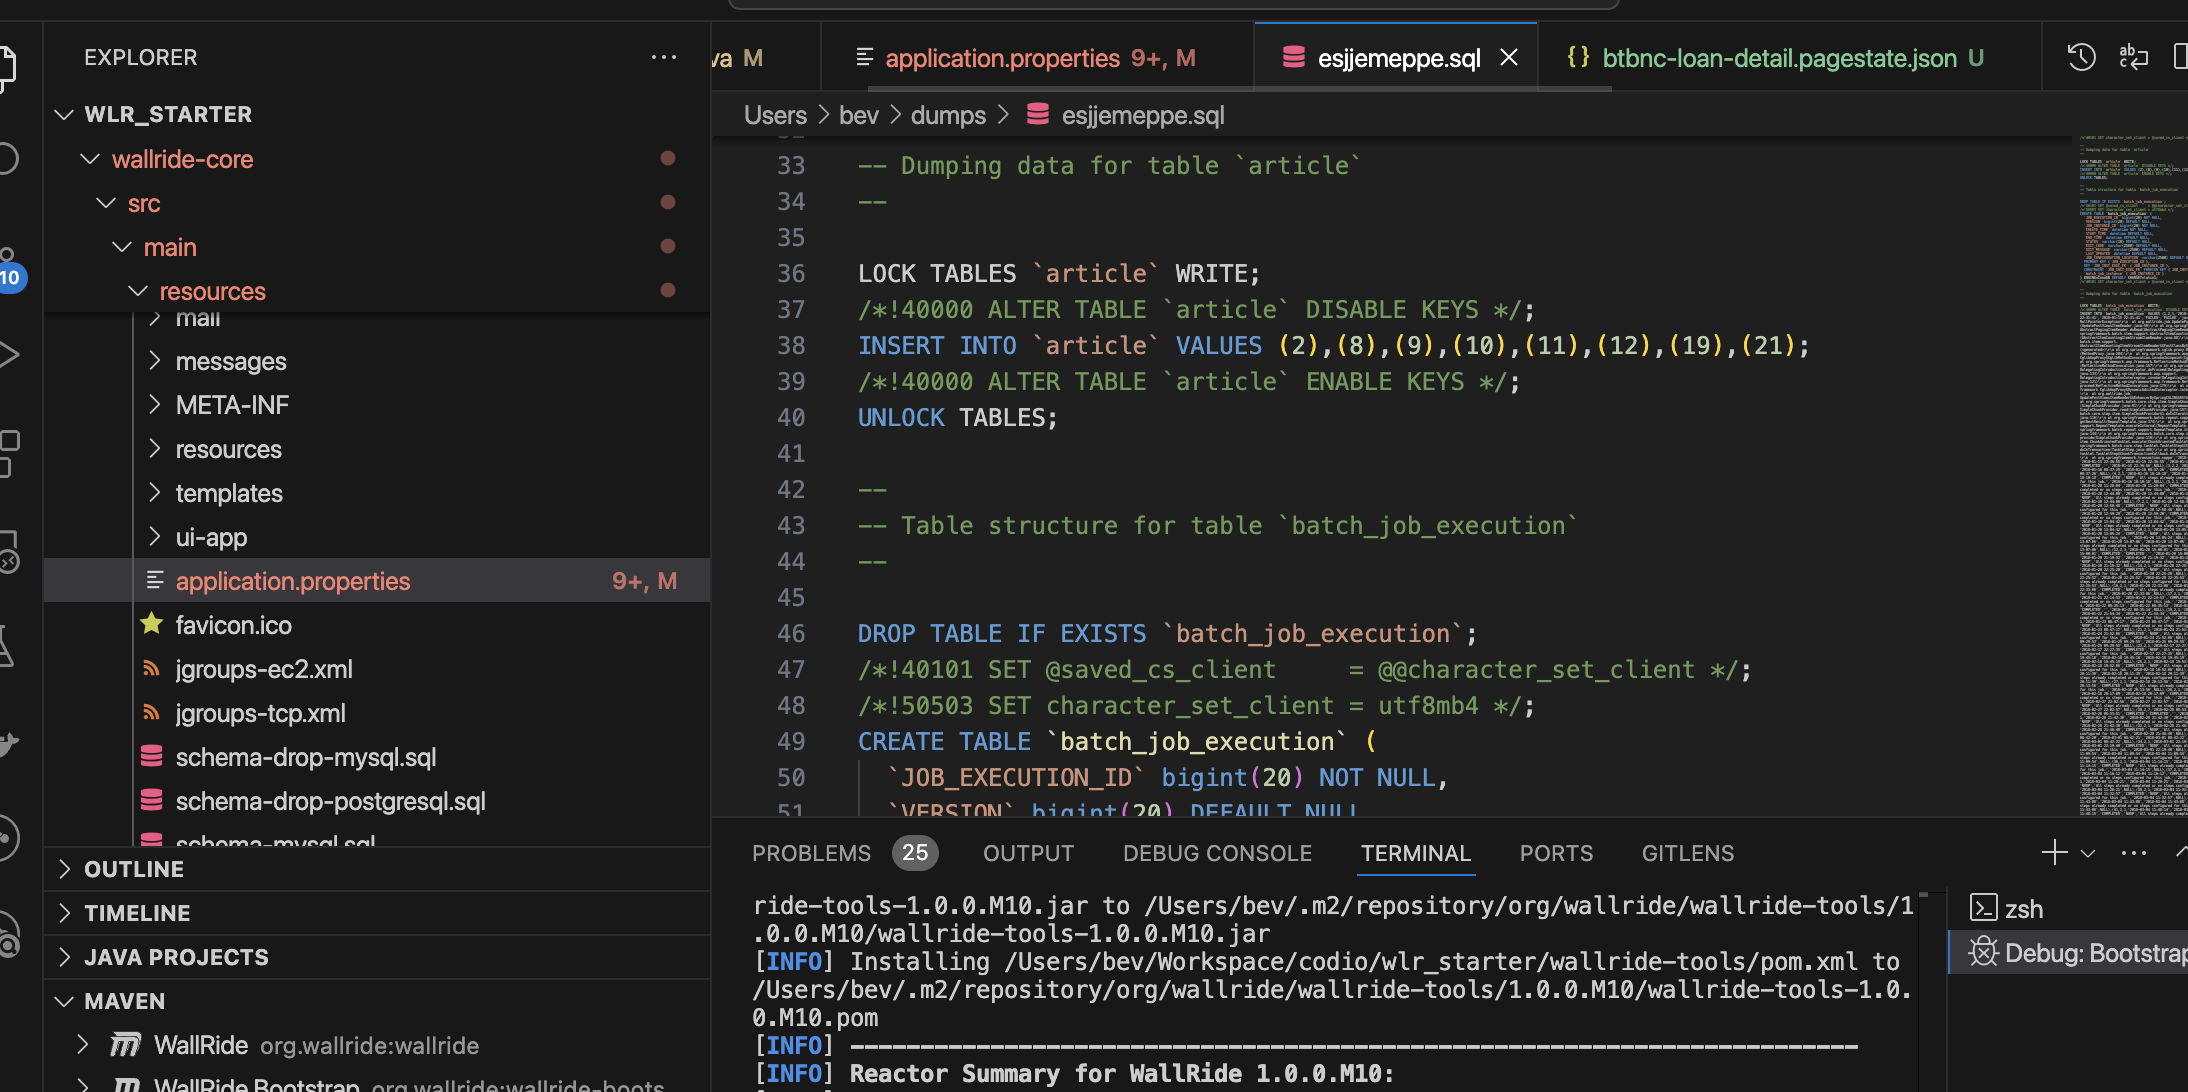
Task: Open favicon.ico in the explorer tree
Action: pyautogui.click(x=377, y=624)
